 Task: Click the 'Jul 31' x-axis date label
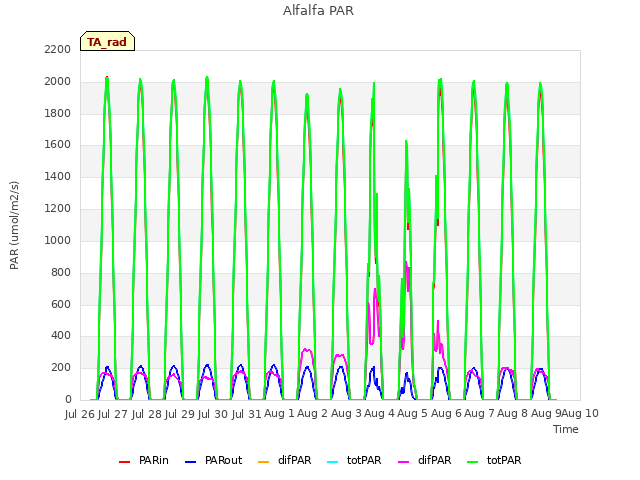click(x=247, y=414)
